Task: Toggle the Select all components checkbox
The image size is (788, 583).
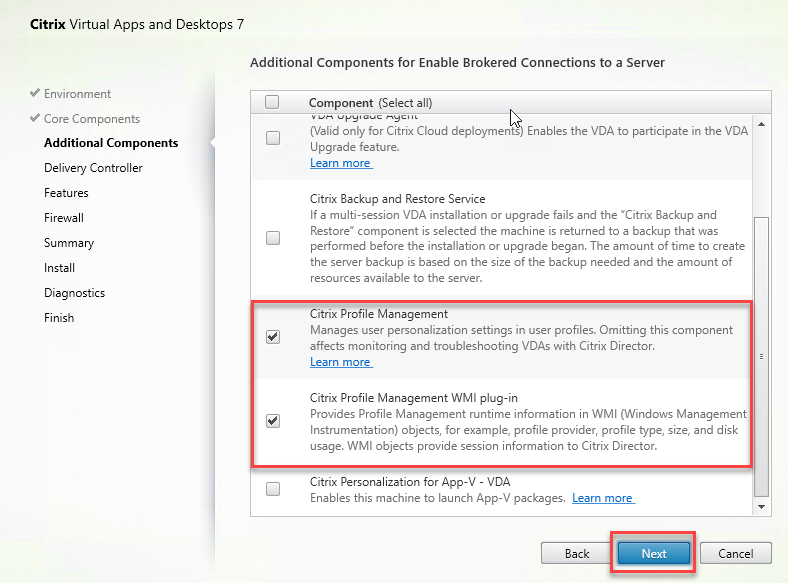Action: tap(272, 102)
